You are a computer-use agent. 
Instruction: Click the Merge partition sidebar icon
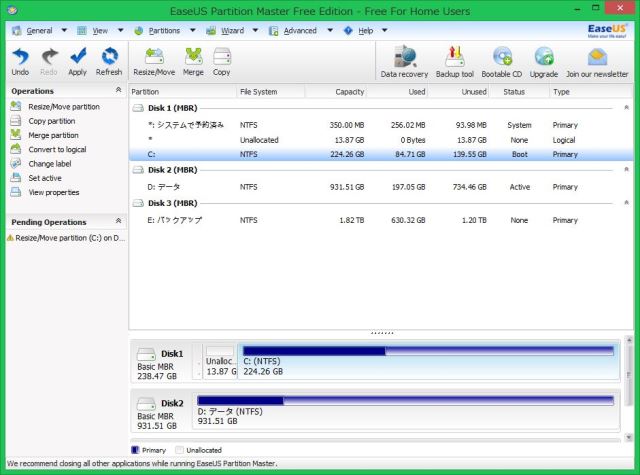click(16, 134)
